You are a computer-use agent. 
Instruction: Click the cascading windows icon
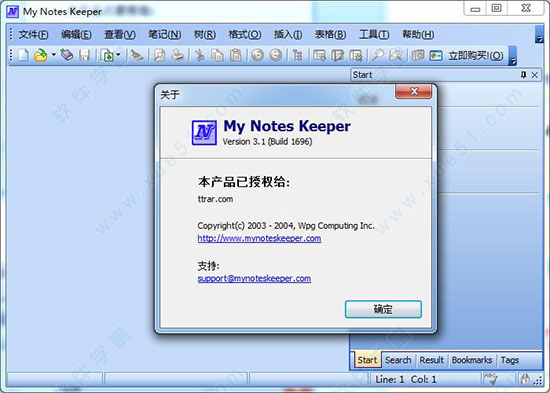(418, 55)
